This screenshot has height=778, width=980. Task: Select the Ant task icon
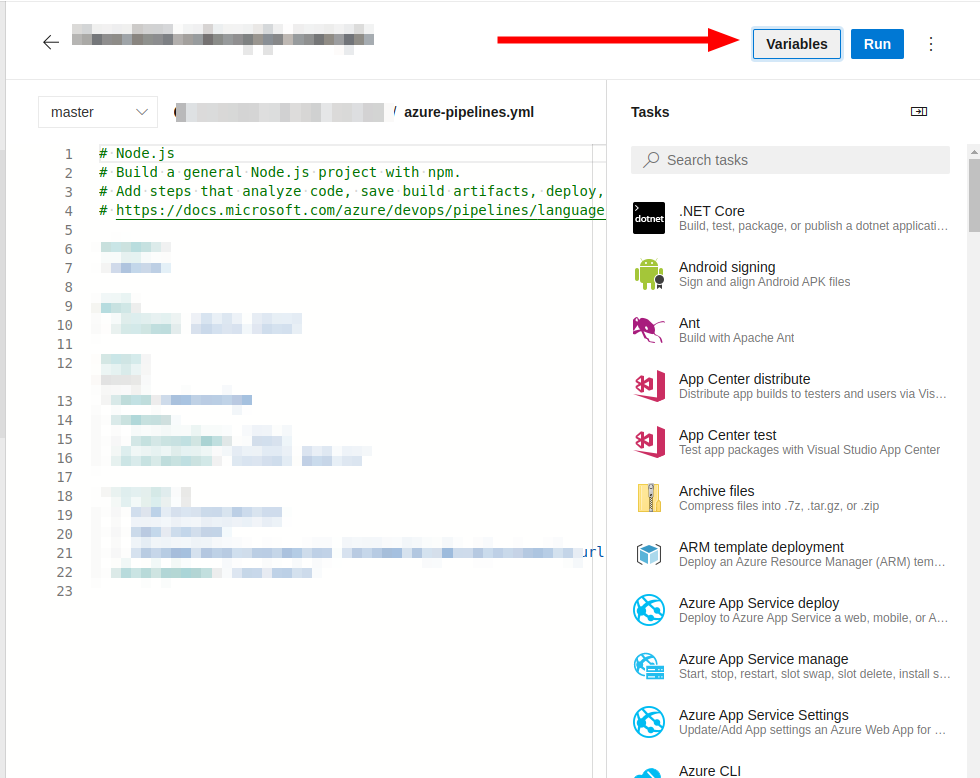[x=649, y=330]
